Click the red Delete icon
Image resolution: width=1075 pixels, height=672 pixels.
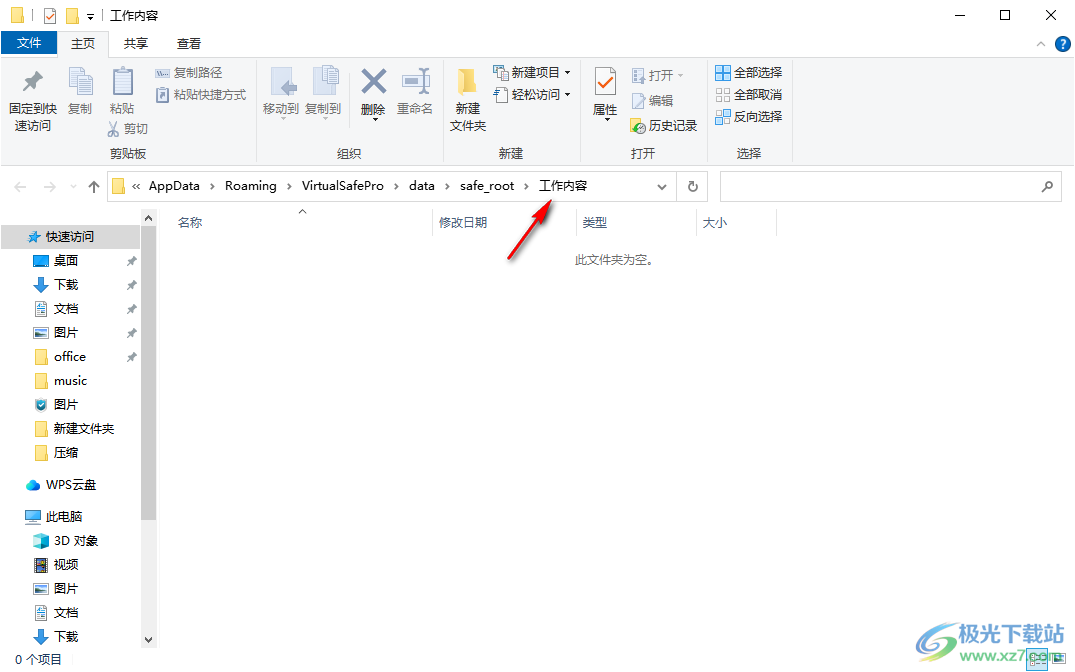click(374, 81)
